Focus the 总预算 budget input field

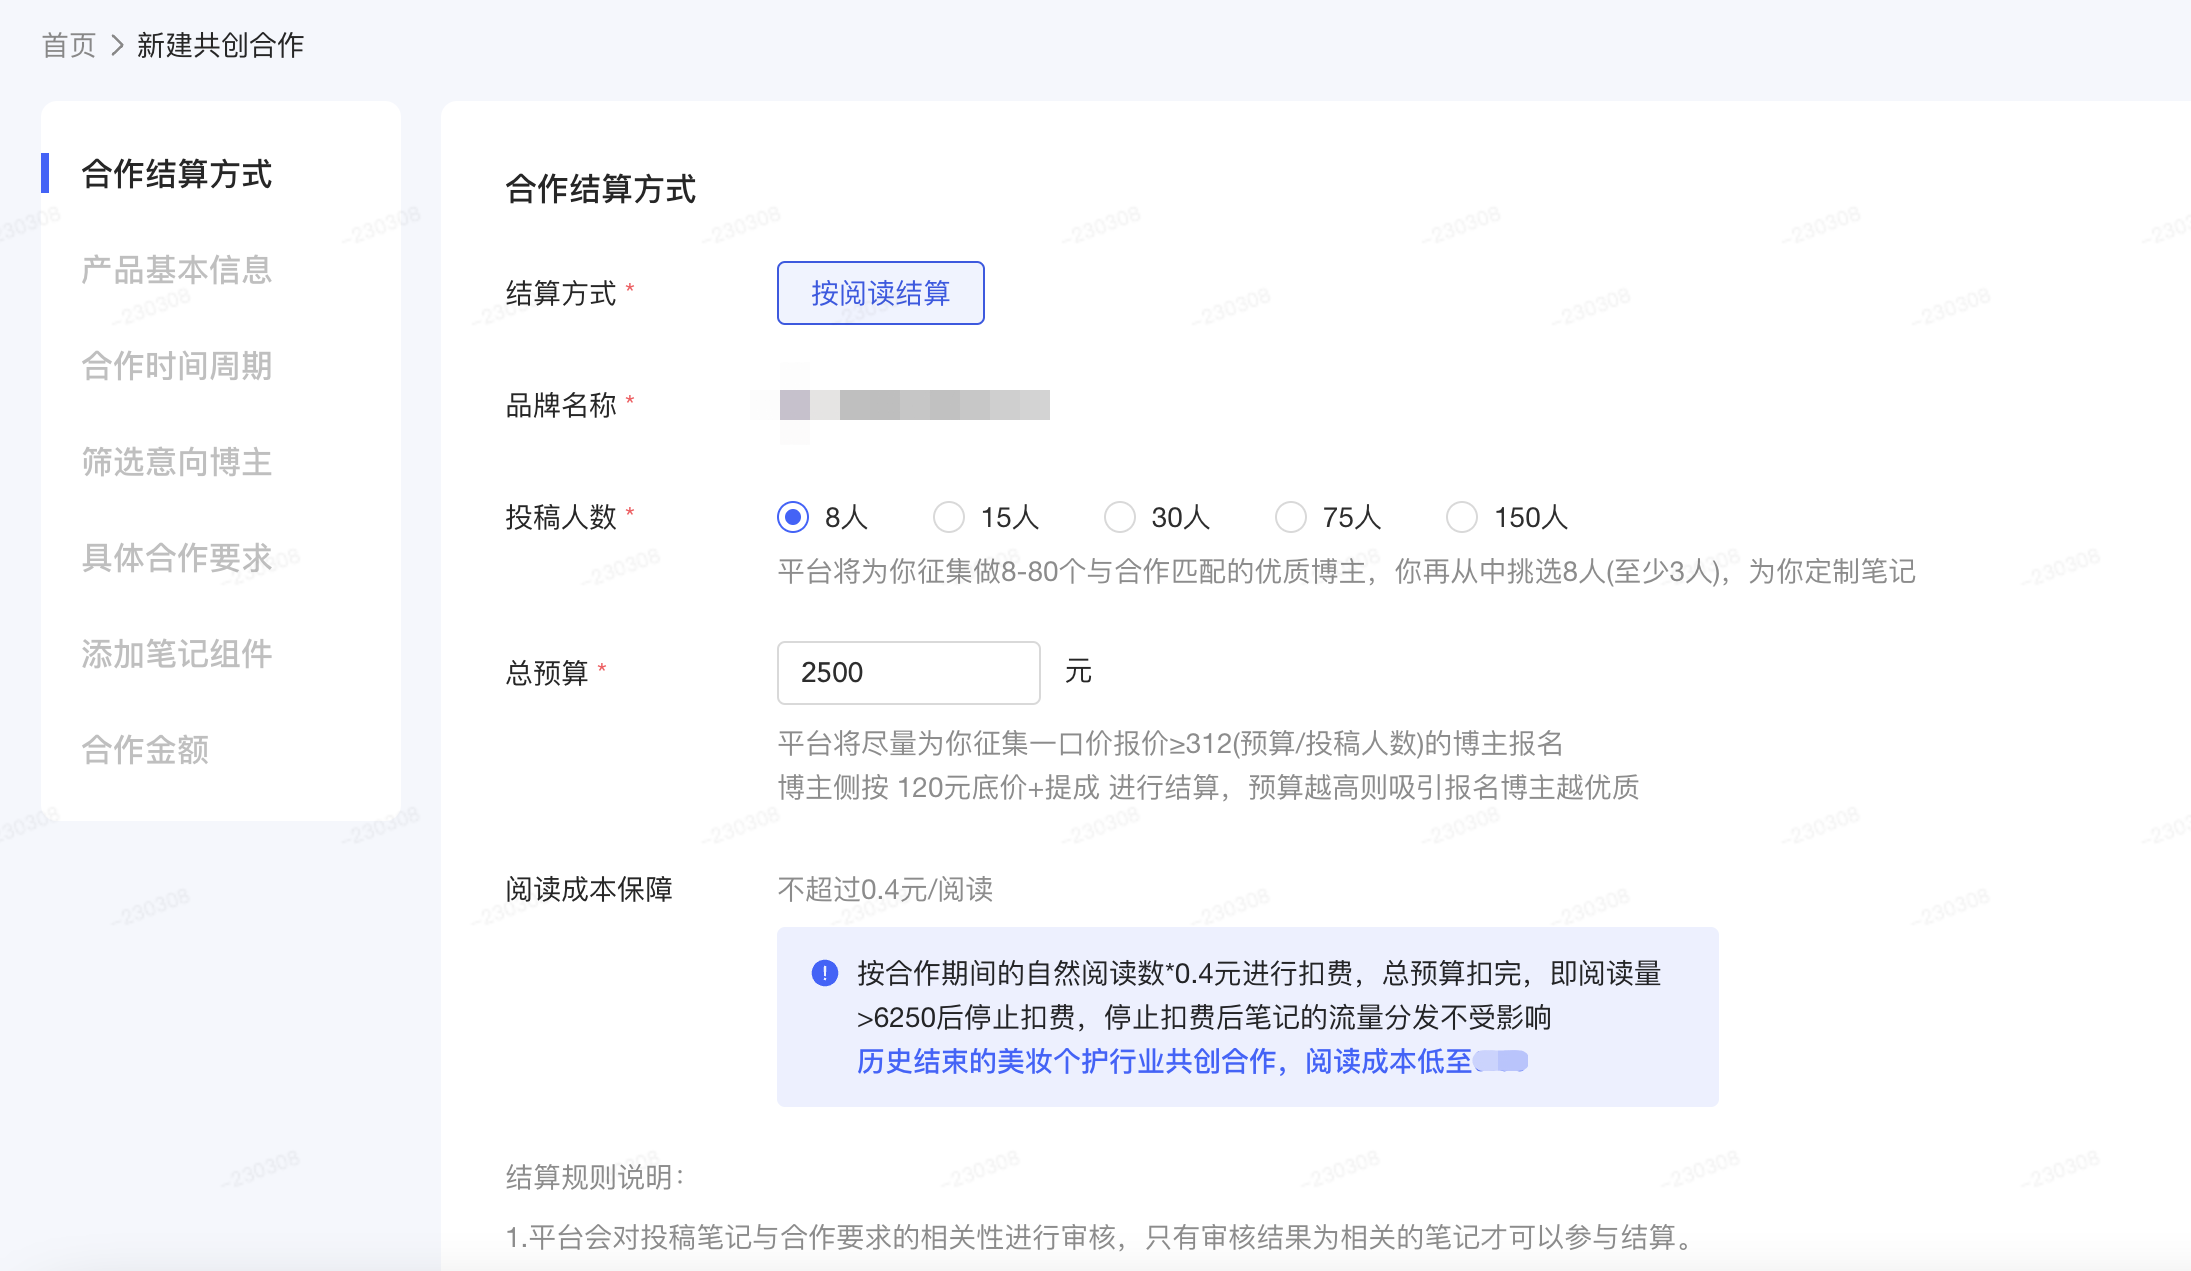click(x=908, y=672)
